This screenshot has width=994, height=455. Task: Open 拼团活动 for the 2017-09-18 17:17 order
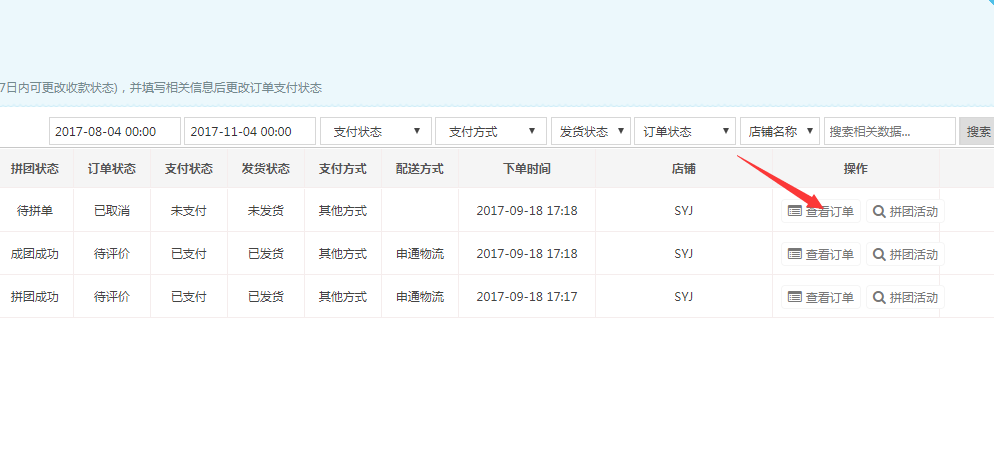pyautogui.click(x=905, y=297)
